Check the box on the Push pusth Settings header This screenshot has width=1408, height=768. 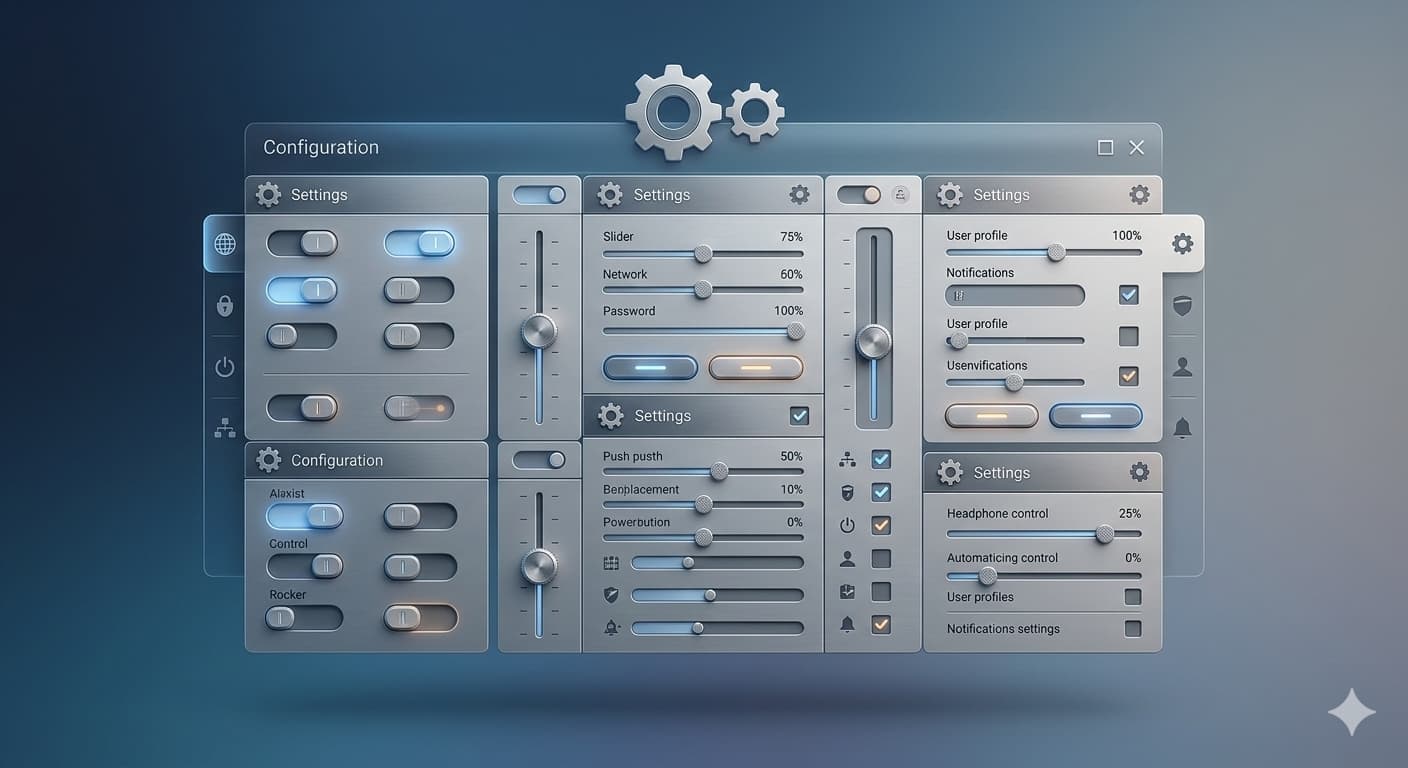tap(799, 415)
